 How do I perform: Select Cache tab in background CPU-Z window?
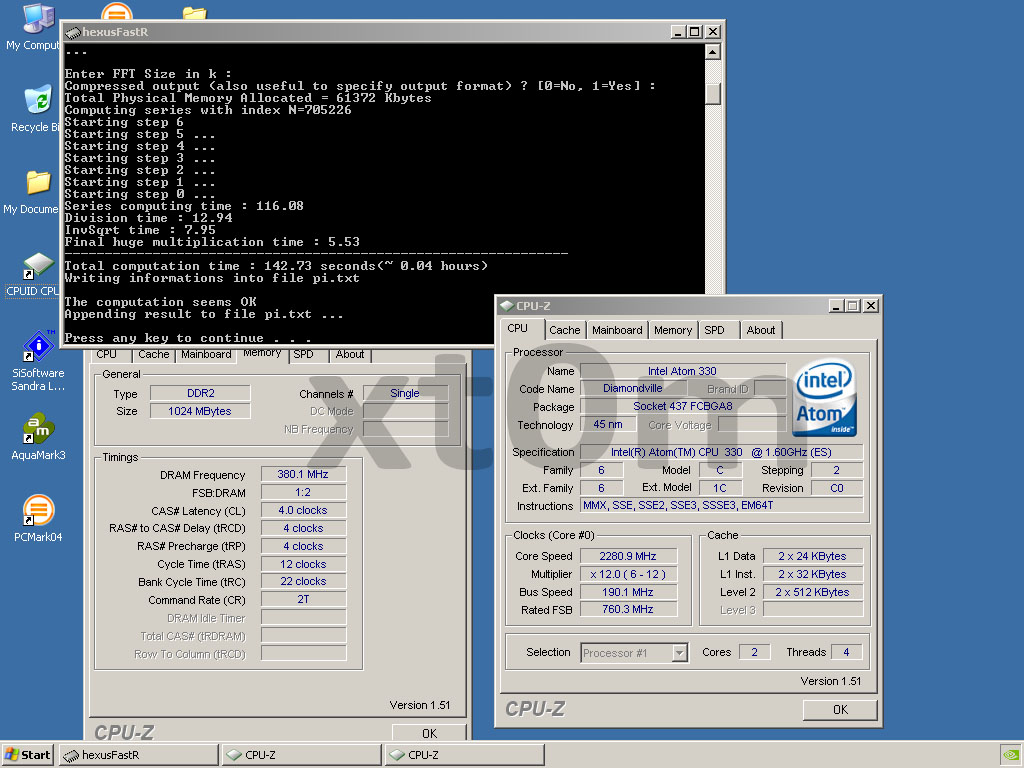(x=153, y=355)
